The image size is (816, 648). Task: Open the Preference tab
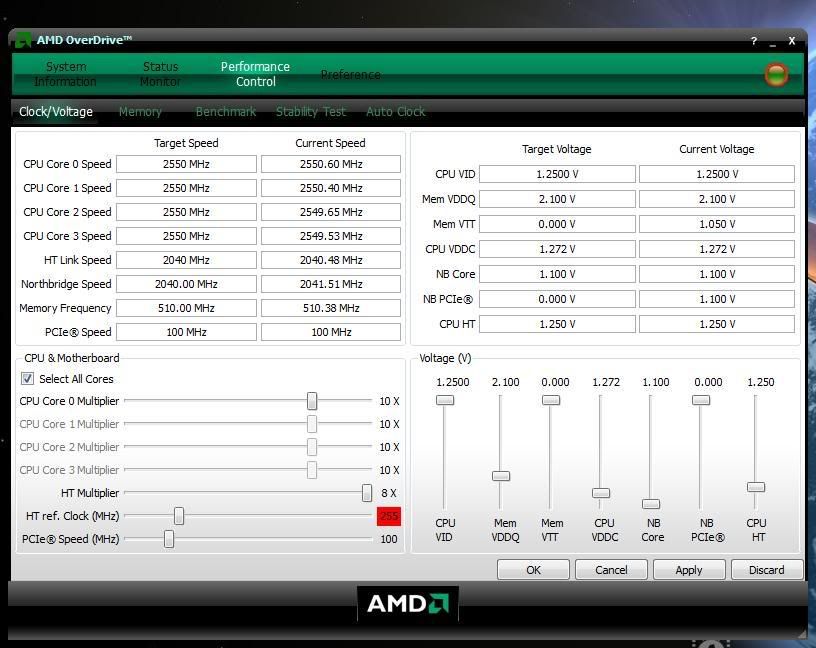(350, 75)
